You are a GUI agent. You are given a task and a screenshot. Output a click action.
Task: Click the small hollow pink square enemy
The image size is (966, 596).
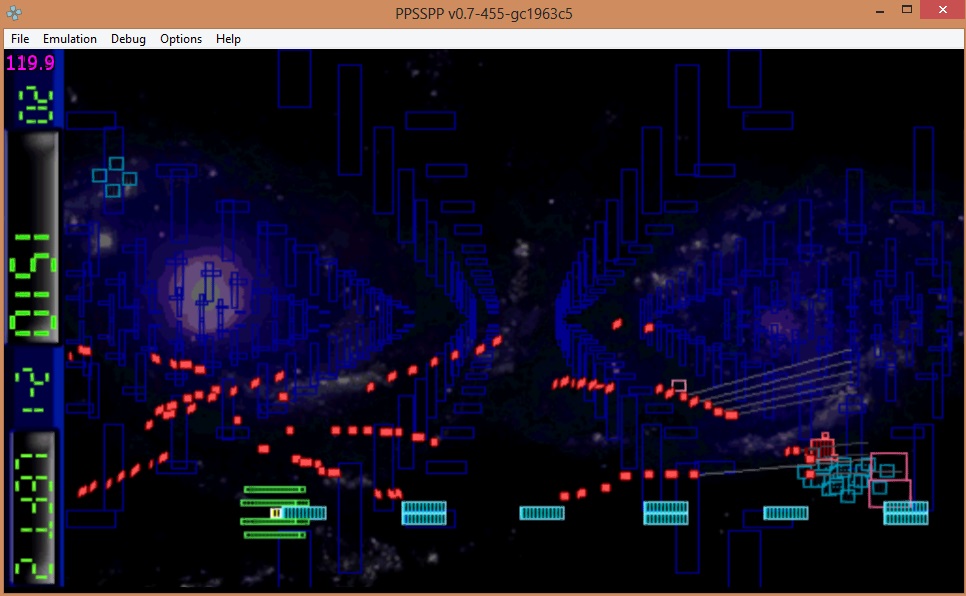point(679,386)
